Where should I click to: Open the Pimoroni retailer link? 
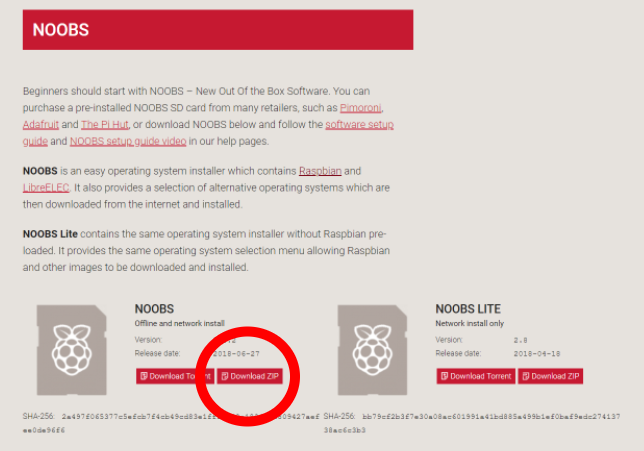point(361,108)
